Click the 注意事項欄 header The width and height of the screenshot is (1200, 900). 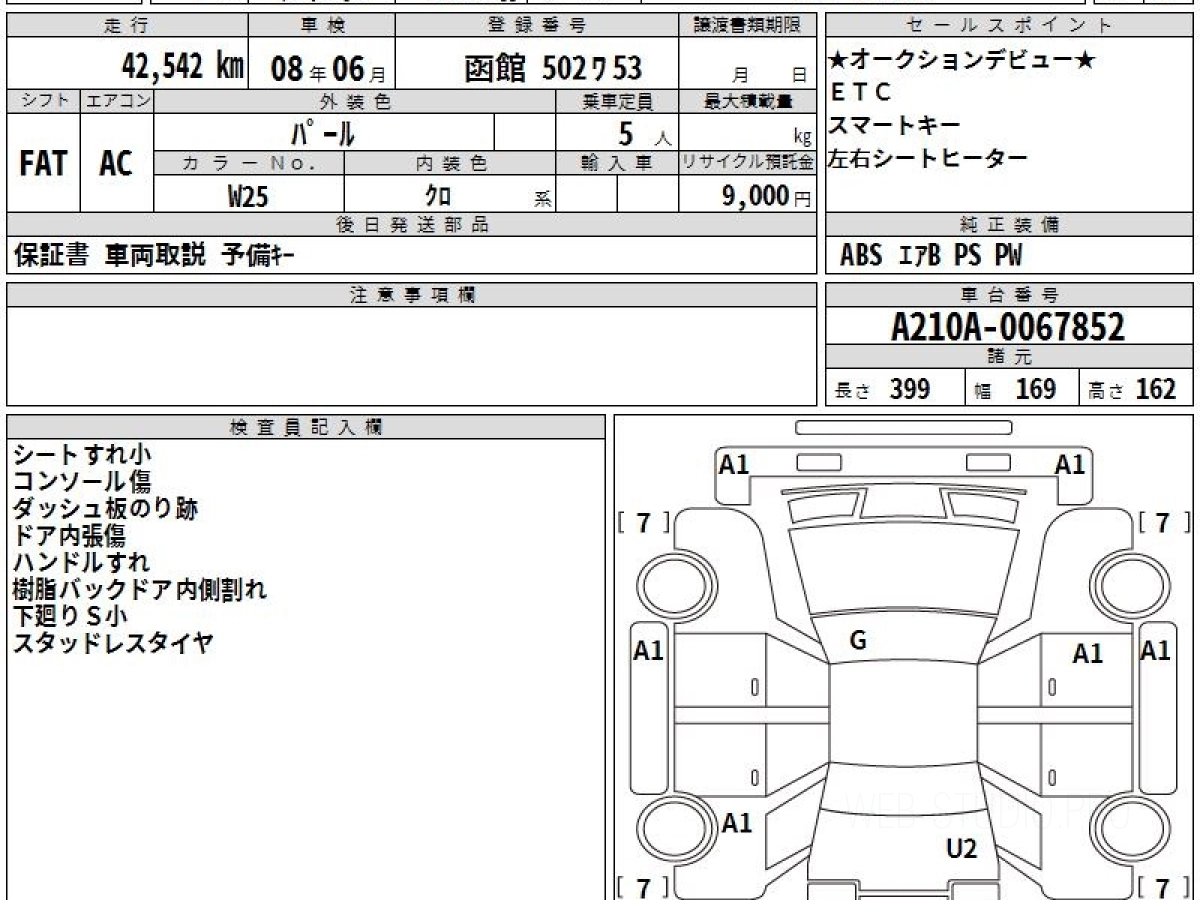click(411, 295)
